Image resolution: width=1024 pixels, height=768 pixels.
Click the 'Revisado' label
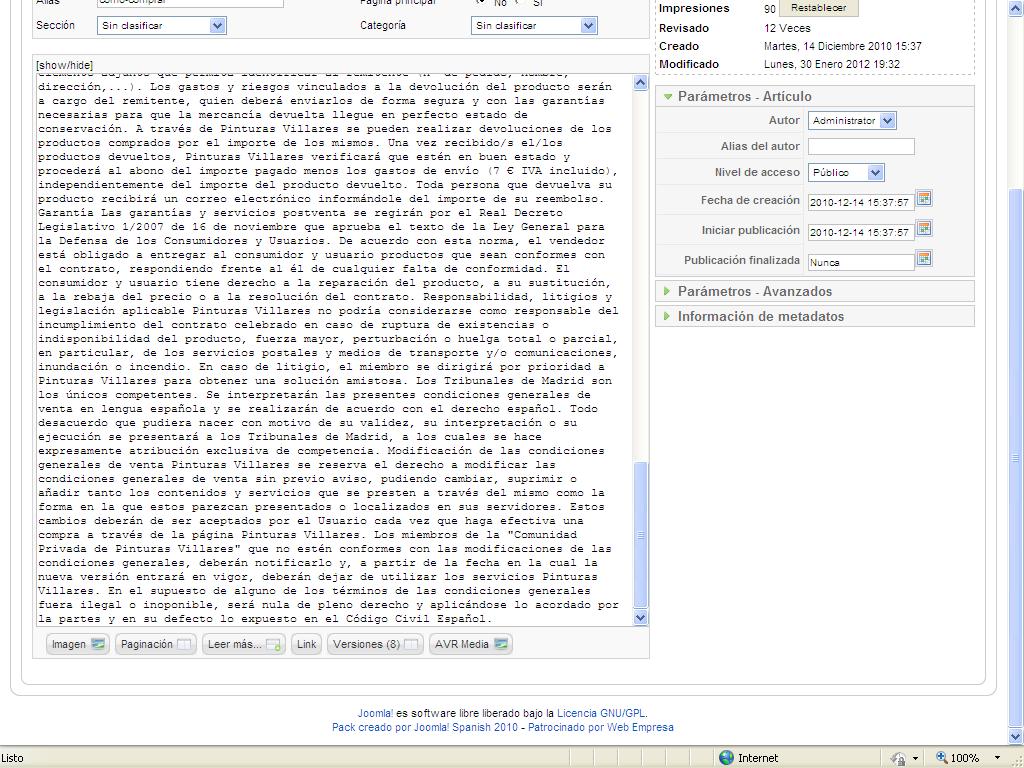pos(684,28)
